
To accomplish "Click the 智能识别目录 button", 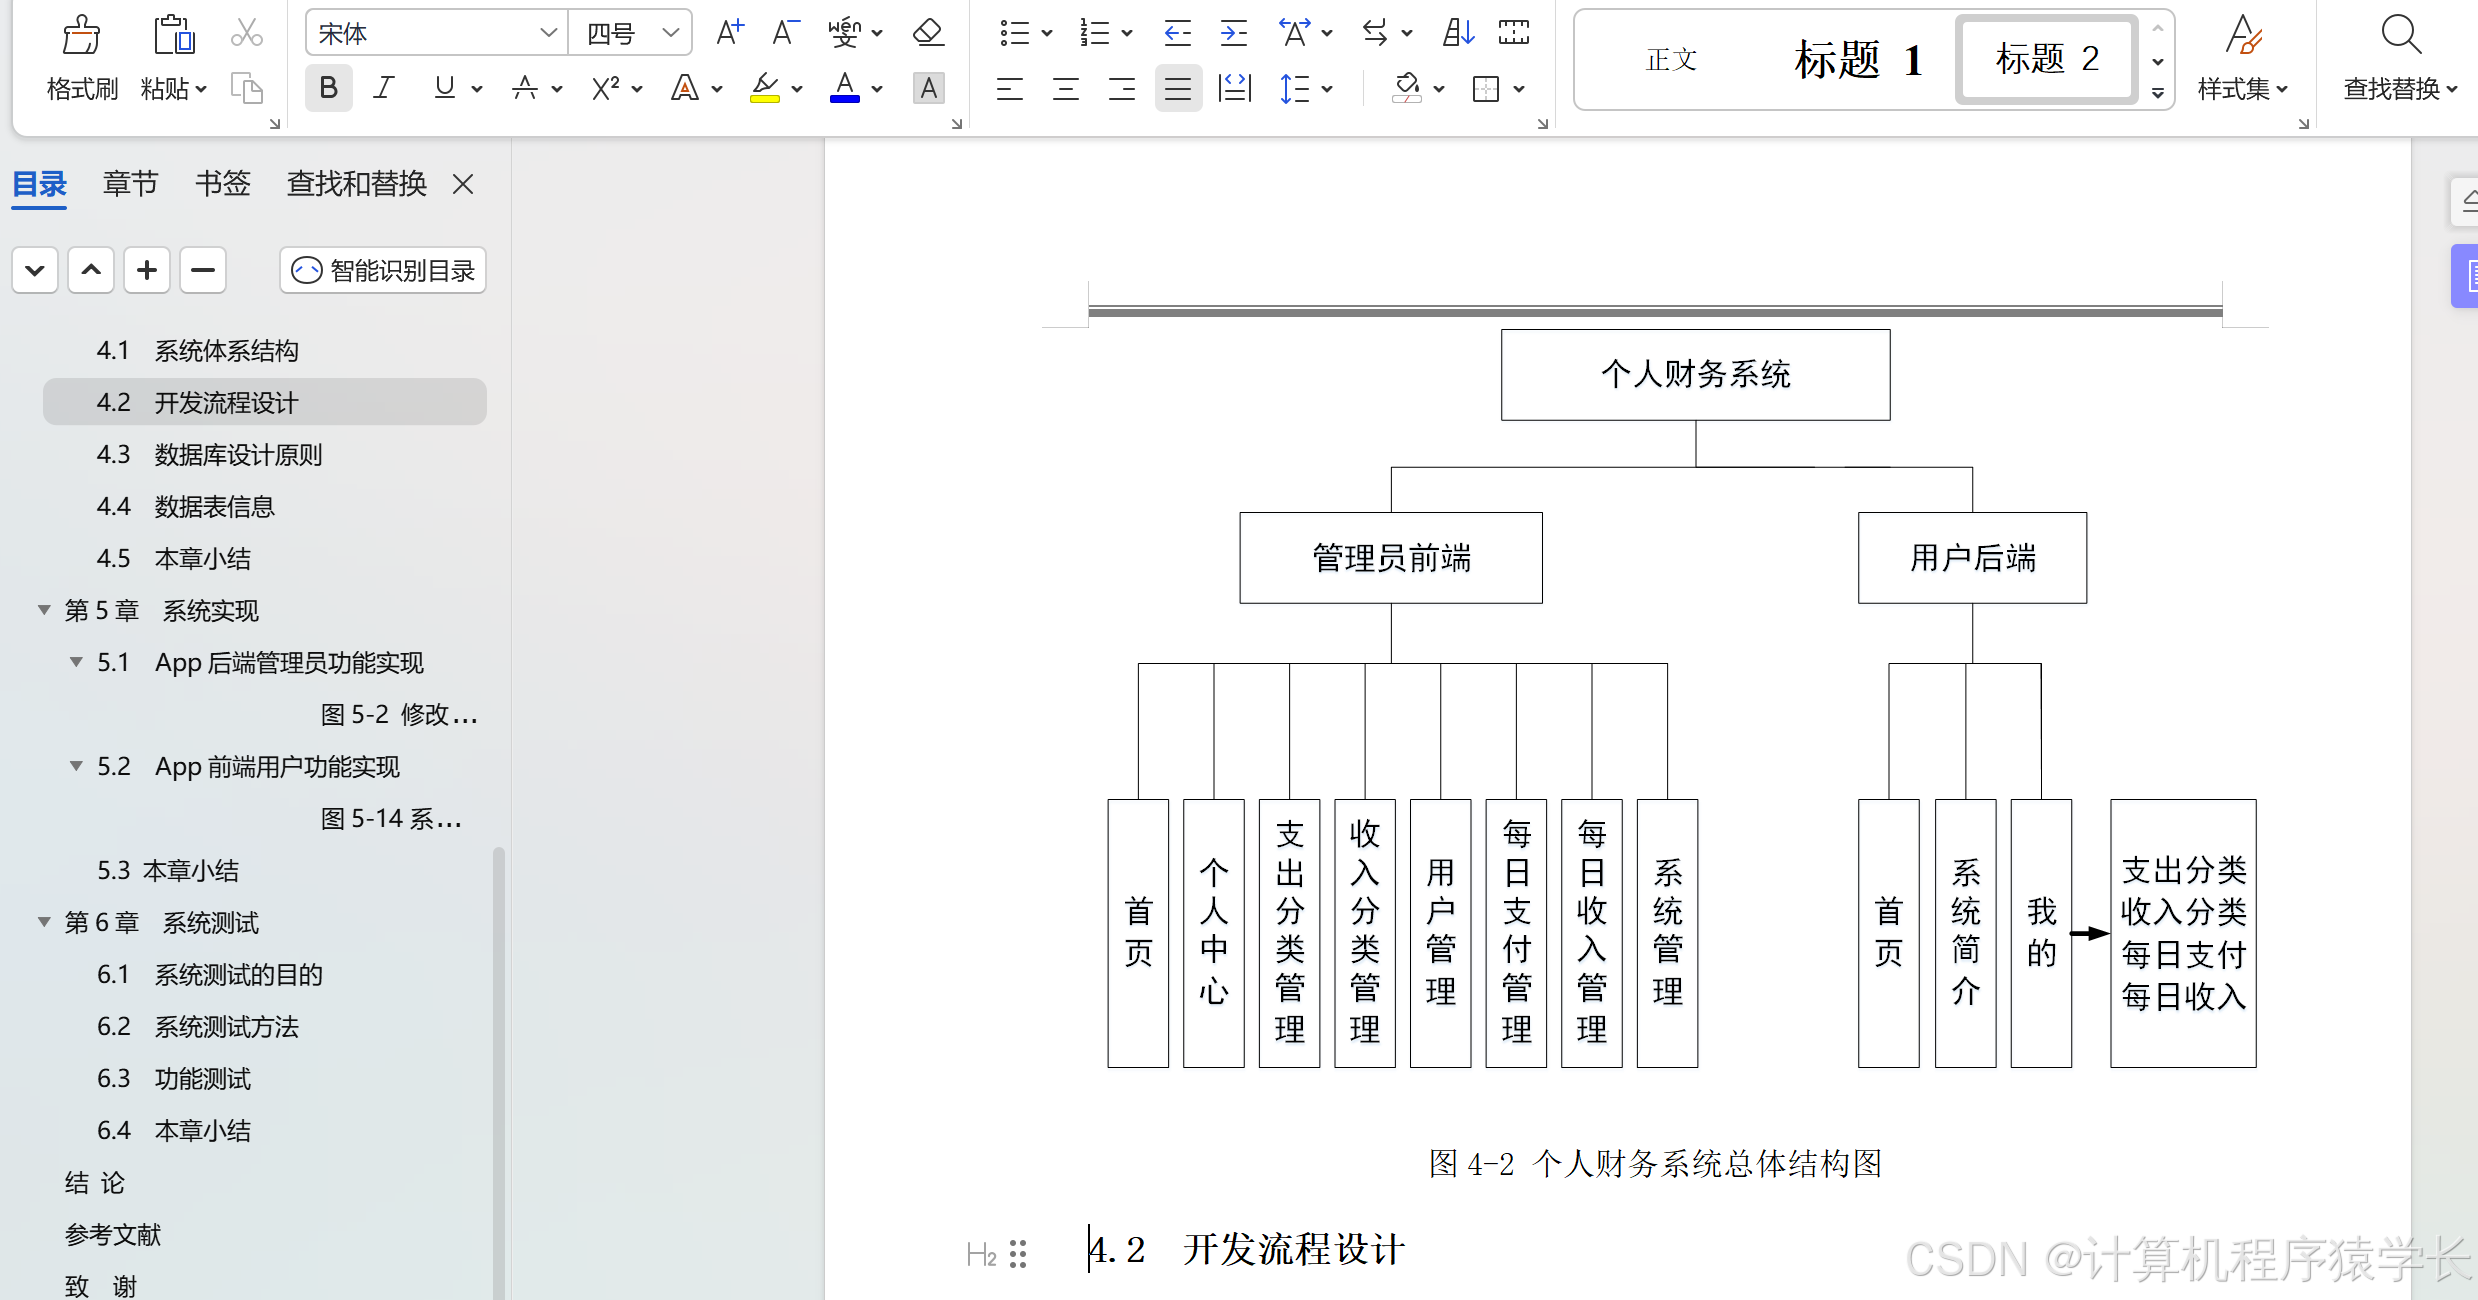I will click(x=383, y=271).
